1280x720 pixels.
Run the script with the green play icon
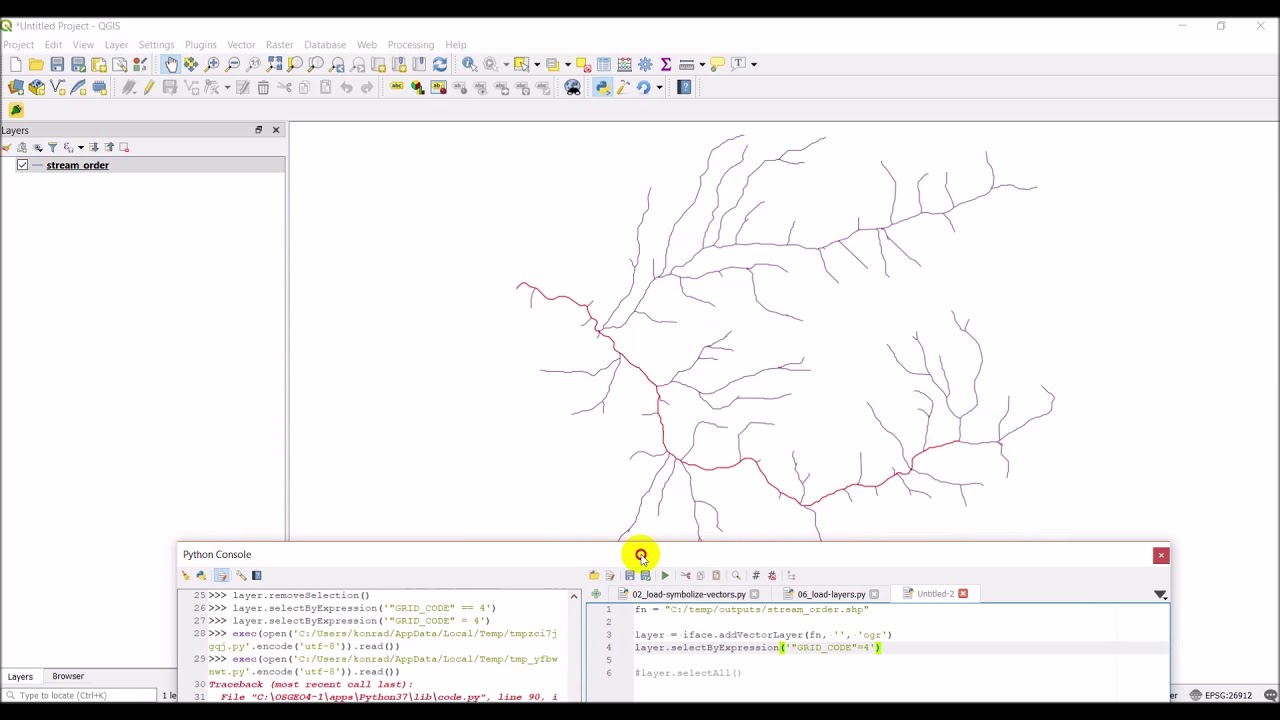(664, 575)
